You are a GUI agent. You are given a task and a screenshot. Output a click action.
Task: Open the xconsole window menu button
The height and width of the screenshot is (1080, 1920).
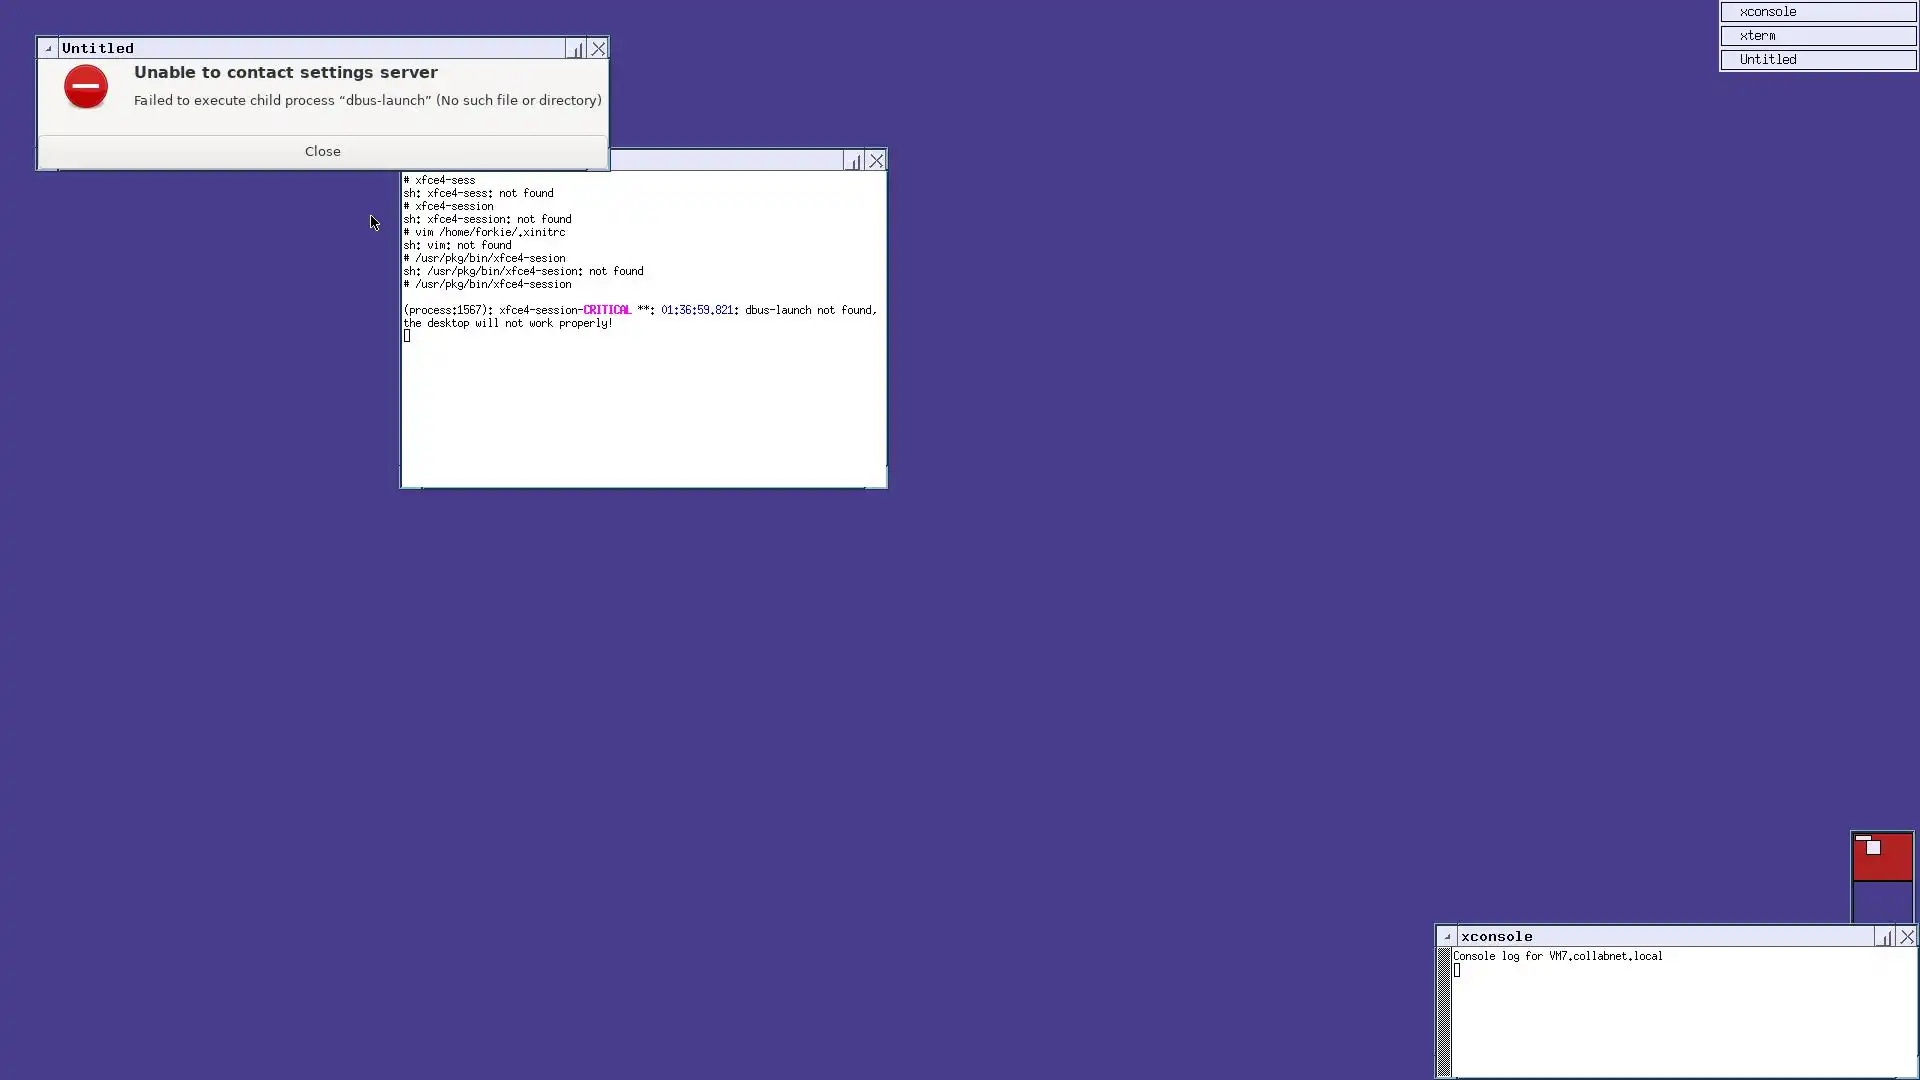pyautogui.click(x=1447, y=937)
